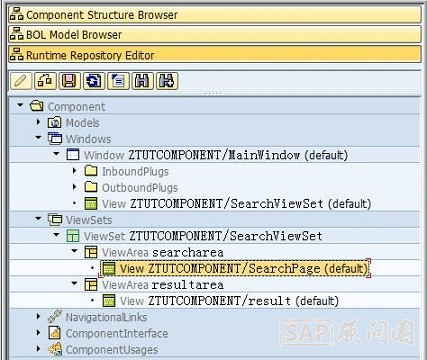Click the ViewSet SearchViewSet layout icon
This screenshot has width=427, height=360.
click(73, 236)
